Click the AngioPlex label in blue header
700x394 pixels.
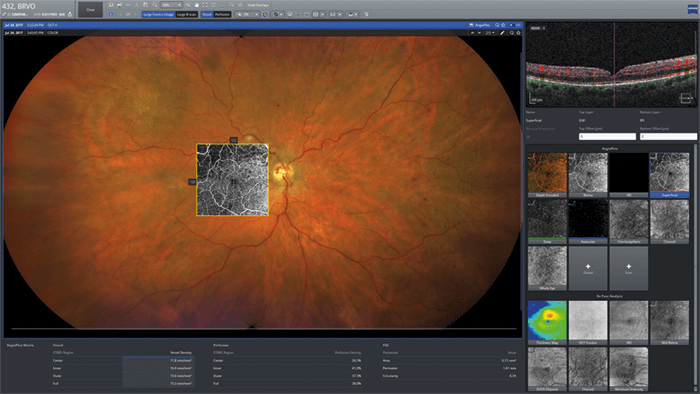pos(483,25)
